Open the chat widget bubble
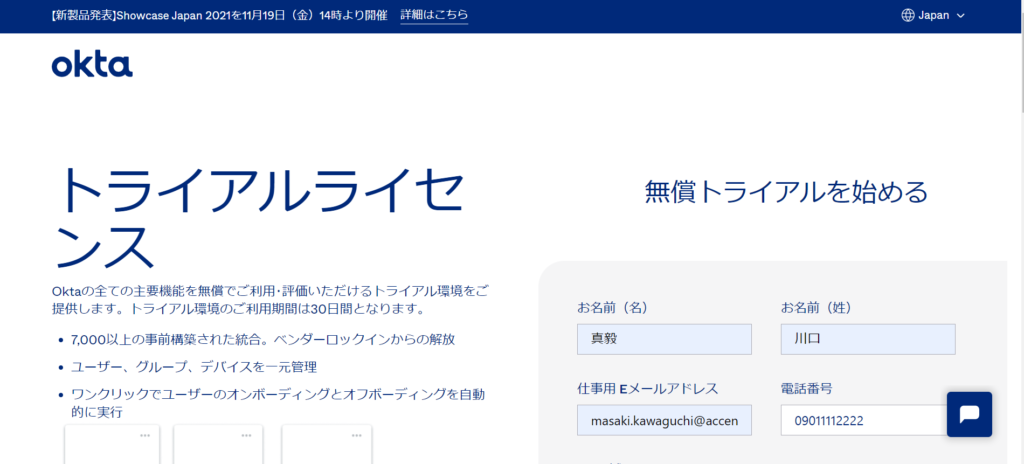The image size is (1024, 464). [969, 414]
